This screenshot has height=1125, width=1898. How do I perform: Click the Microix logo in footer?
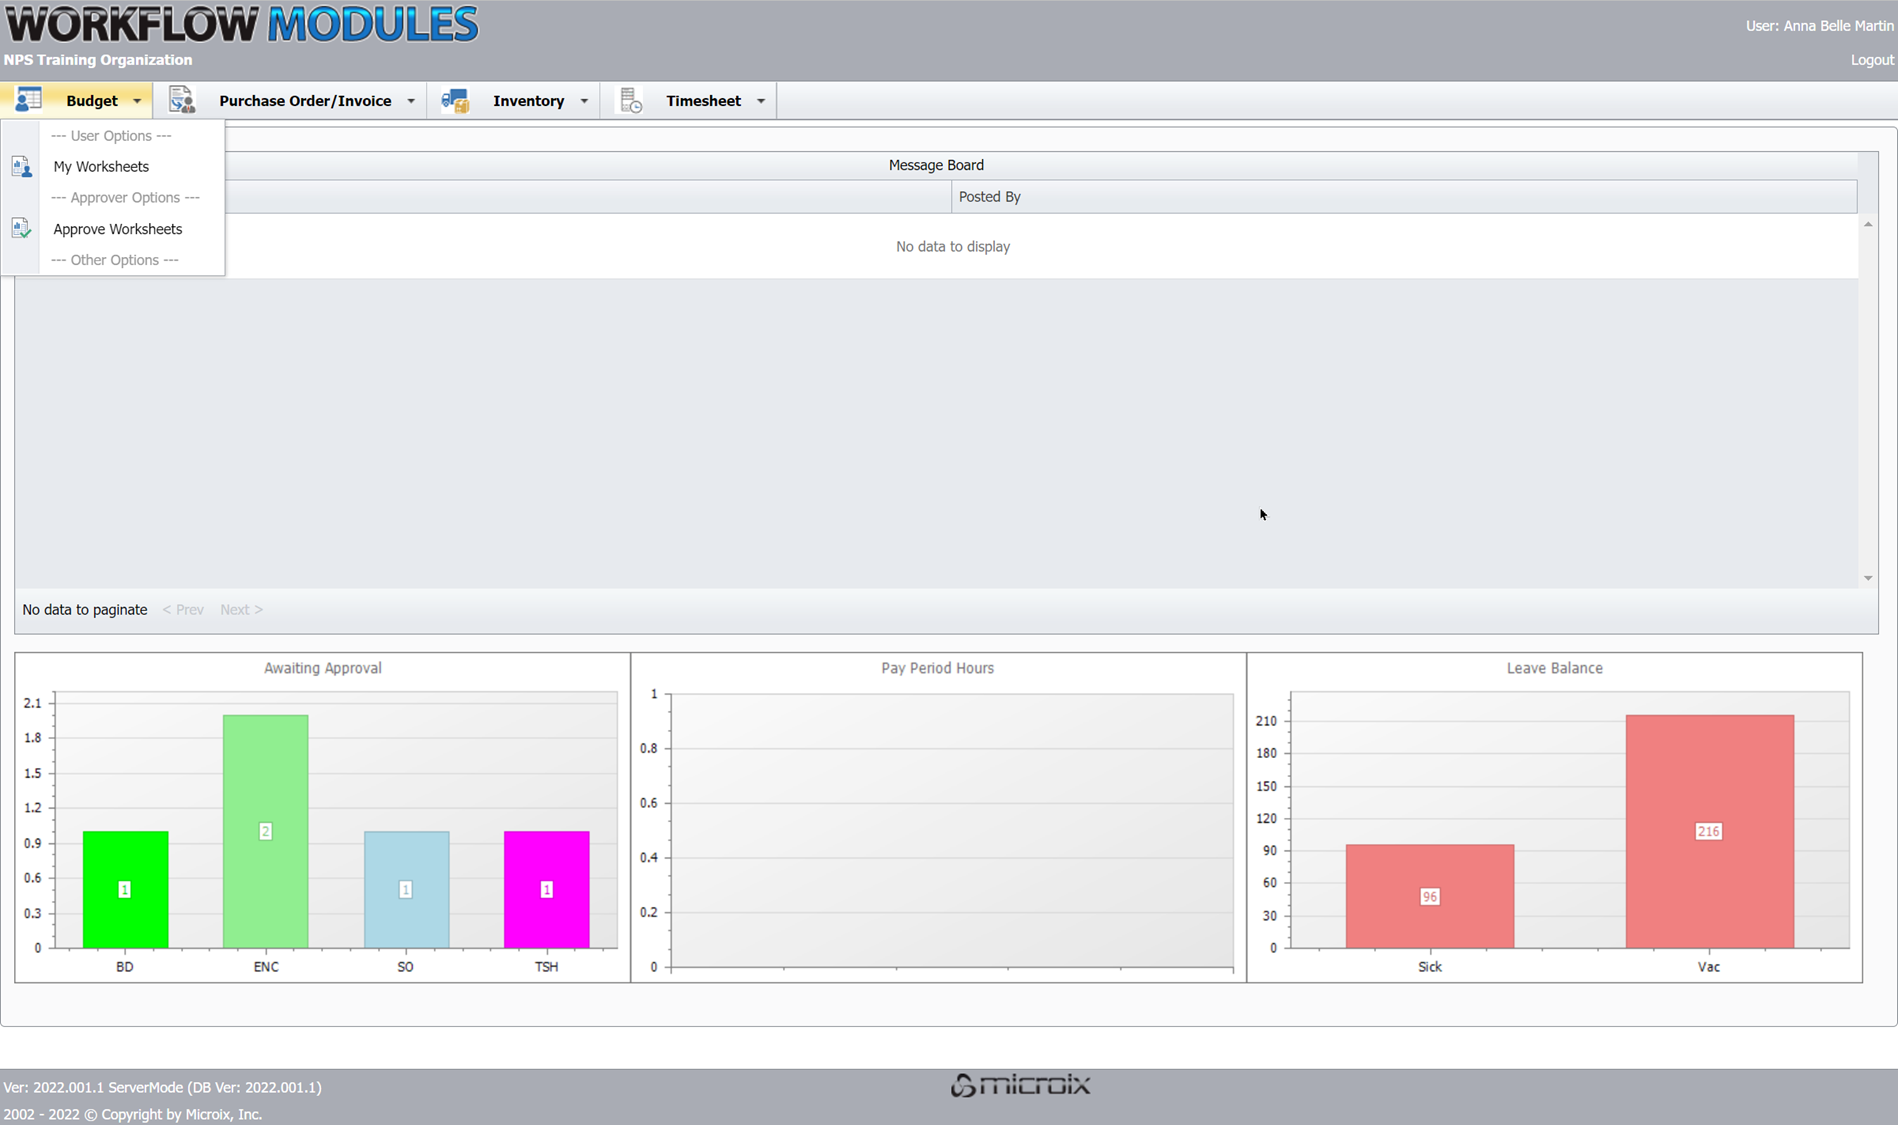(x=1020, y=1085)
